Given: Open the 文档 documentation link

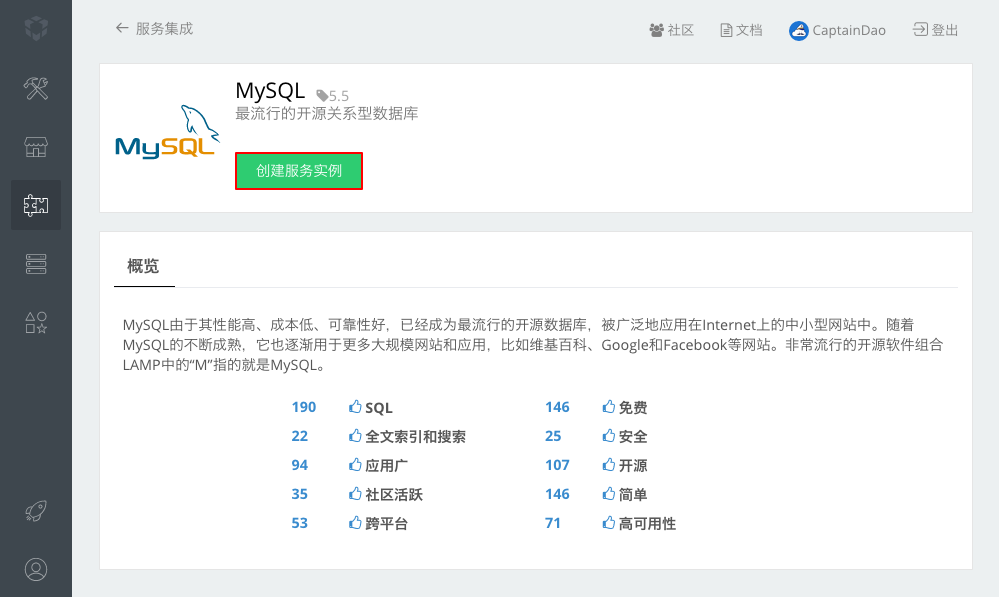Looking at the screenshot, I should [x=741, y=30].
